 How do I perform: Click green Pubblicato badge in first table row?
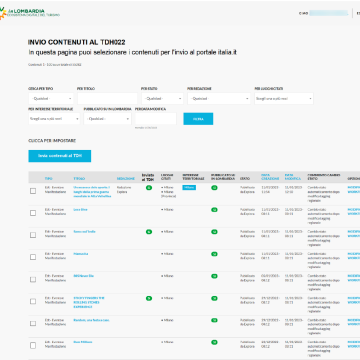[214, 188]
